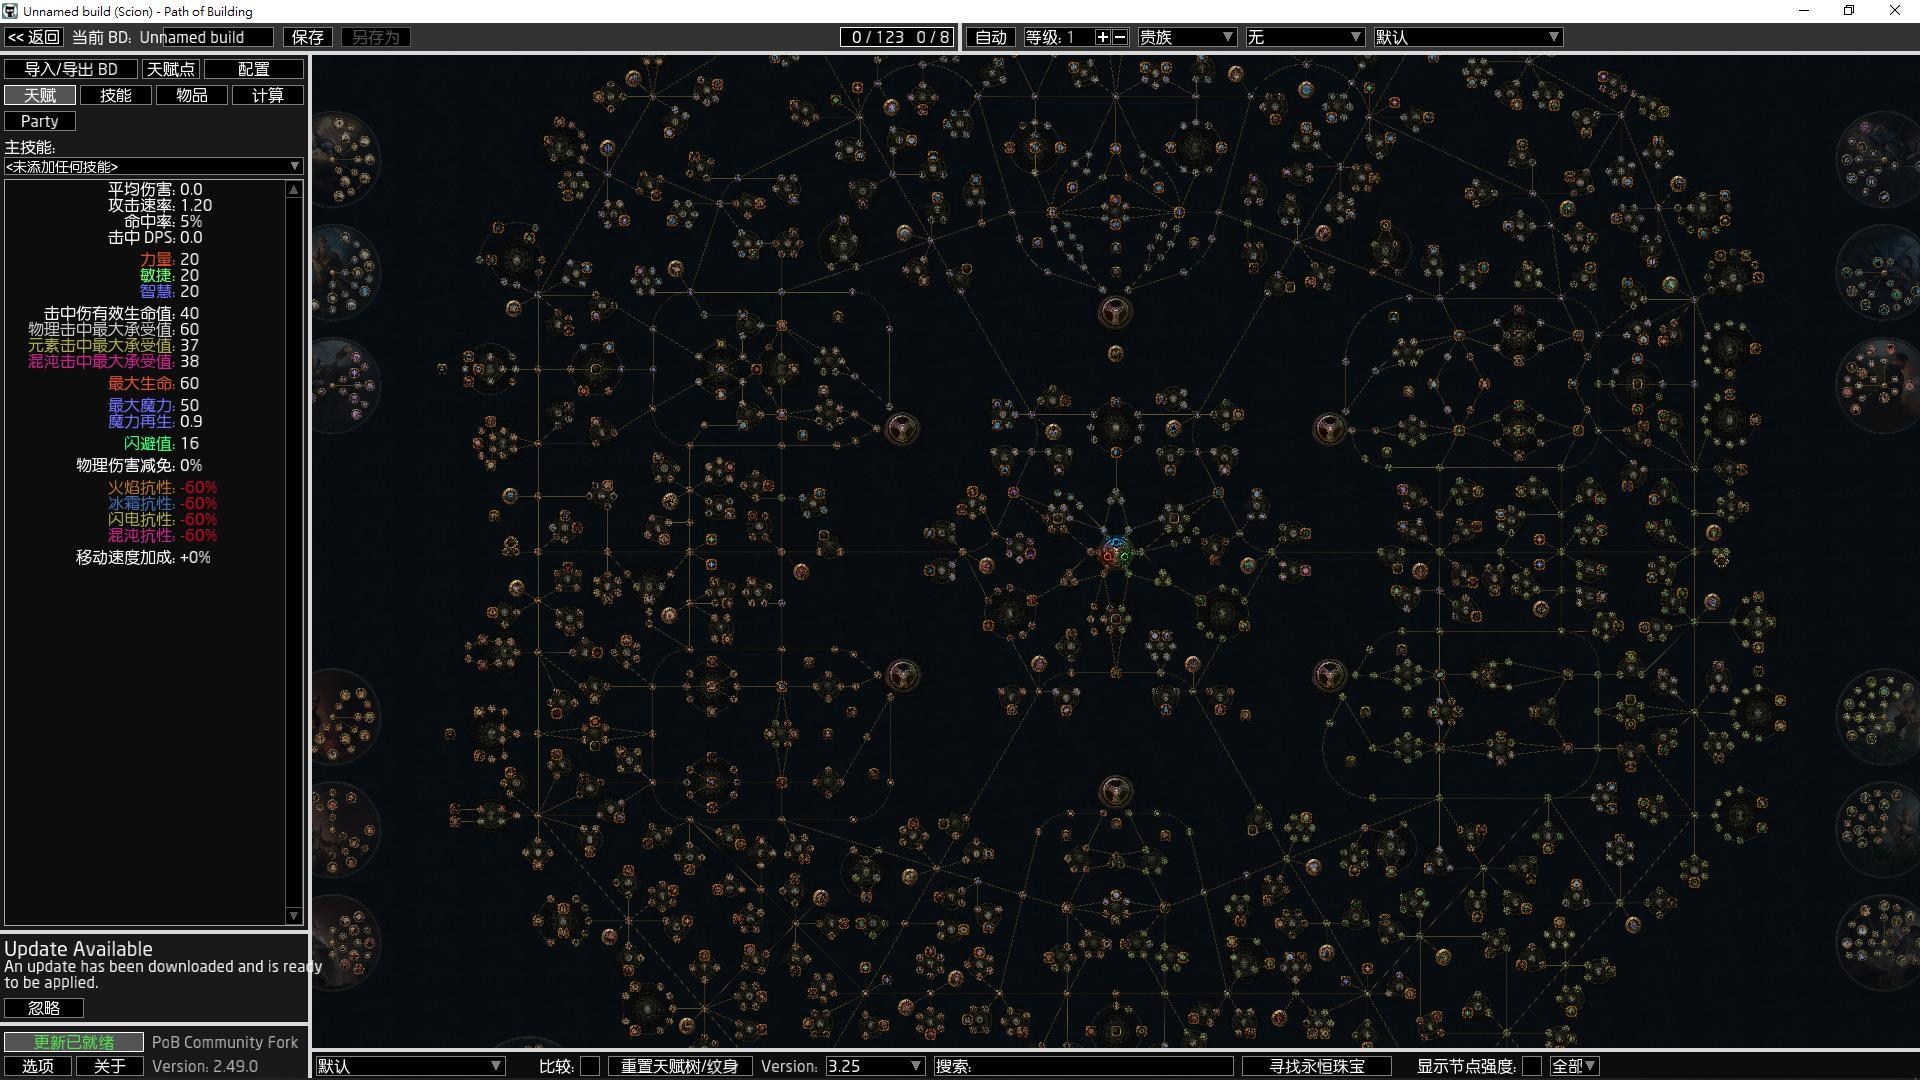Open the 贵族 class selection dropdown
Screen dimensions: 1920x1080
click(1187, 37)
